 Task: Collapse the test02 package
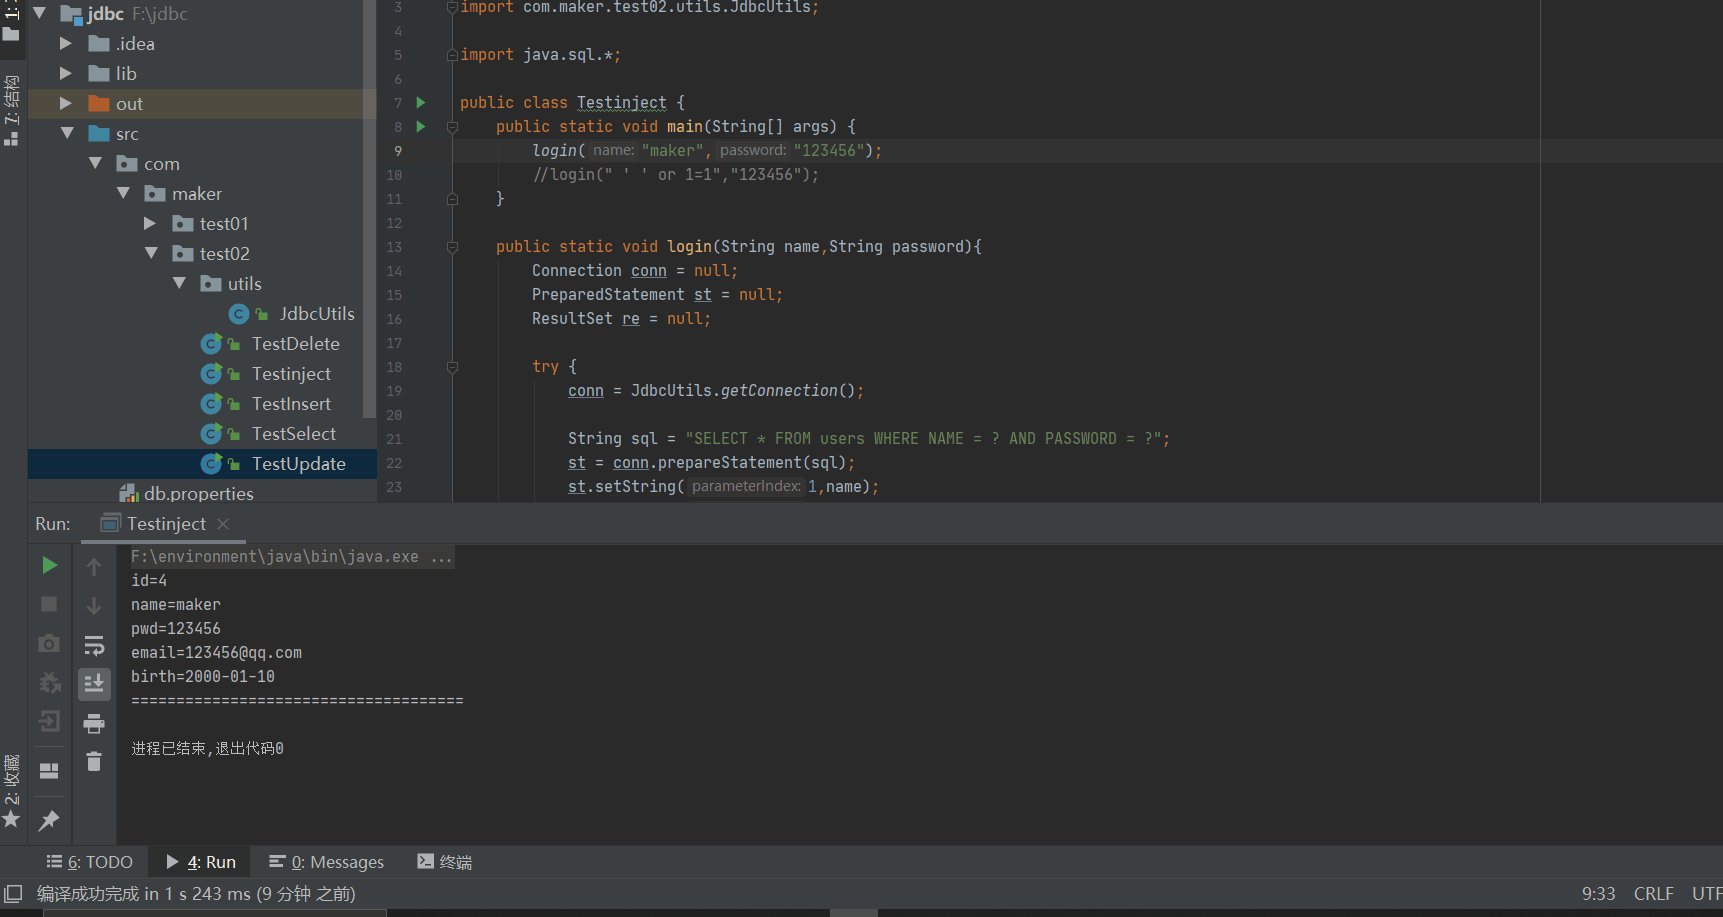(151, 253)
